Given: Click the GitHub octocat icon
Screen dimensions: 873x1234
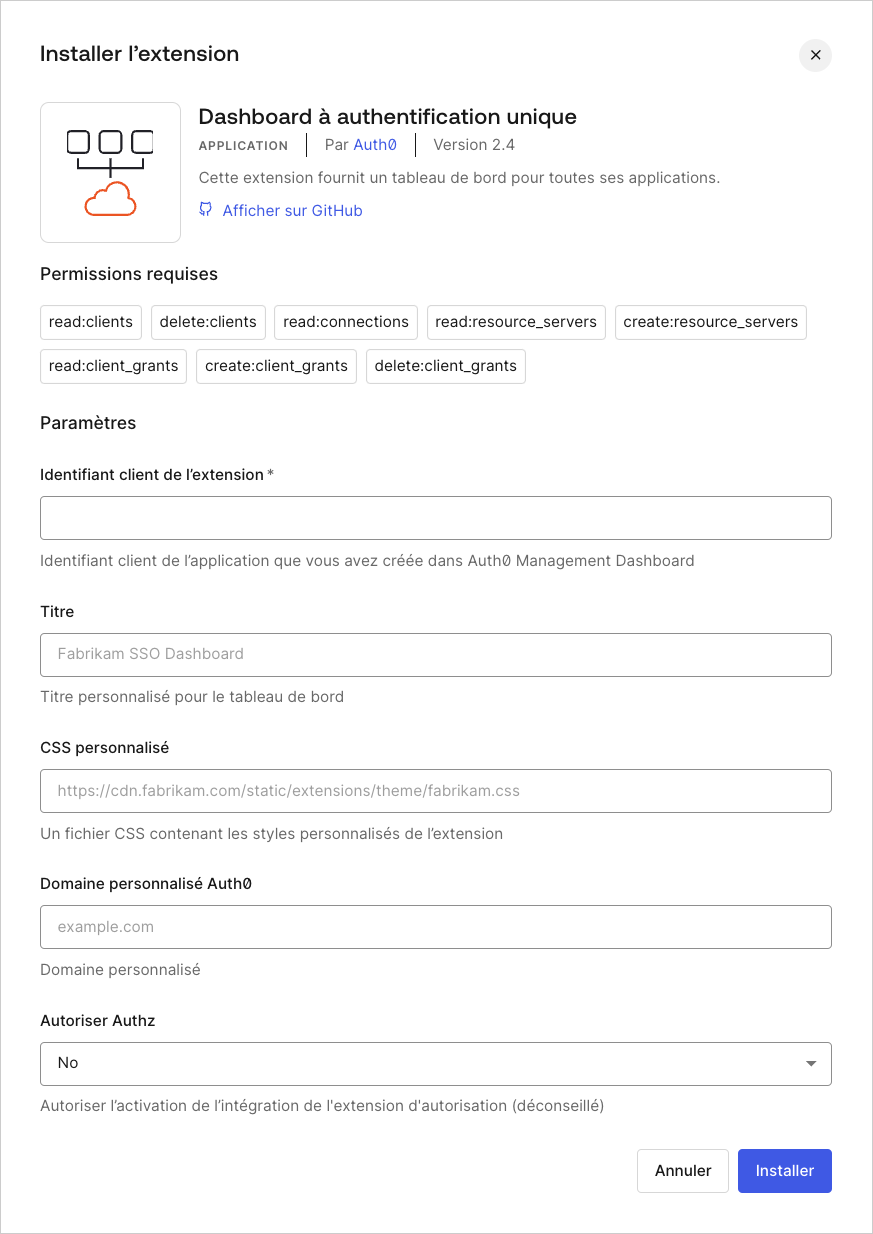Looking at the screenshot, I should coord(205,210).
